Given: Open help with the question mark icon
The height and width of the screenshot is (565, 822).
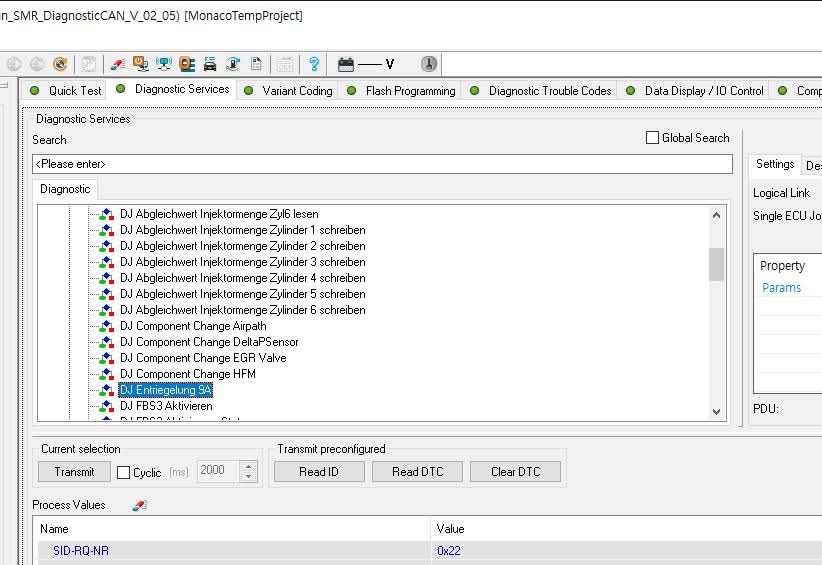Looking at the screenshot, I should tap(314, 64).
